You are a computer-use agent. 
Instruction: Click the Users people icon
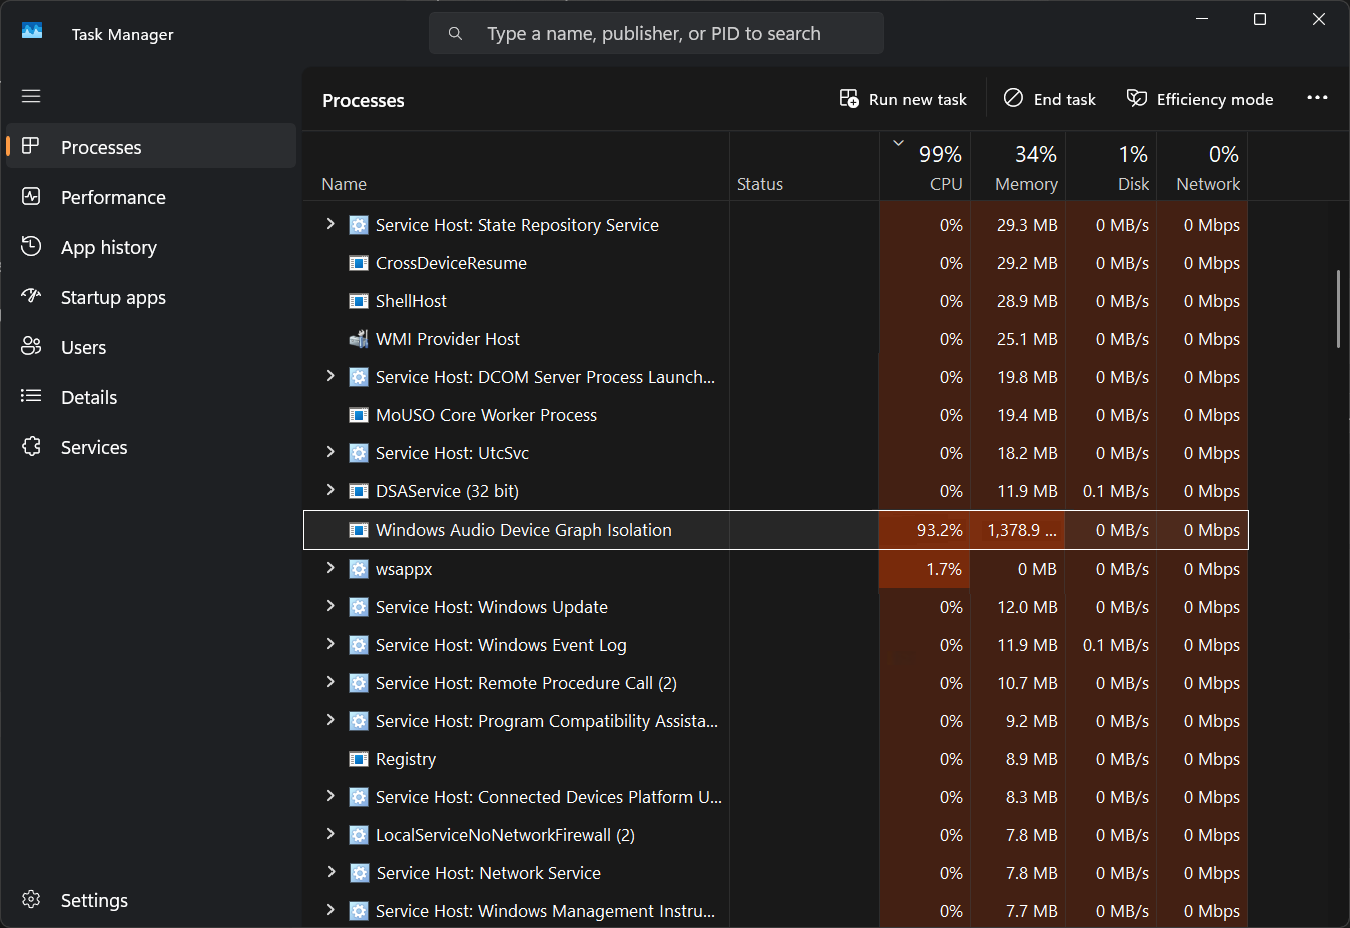point(31,346)
